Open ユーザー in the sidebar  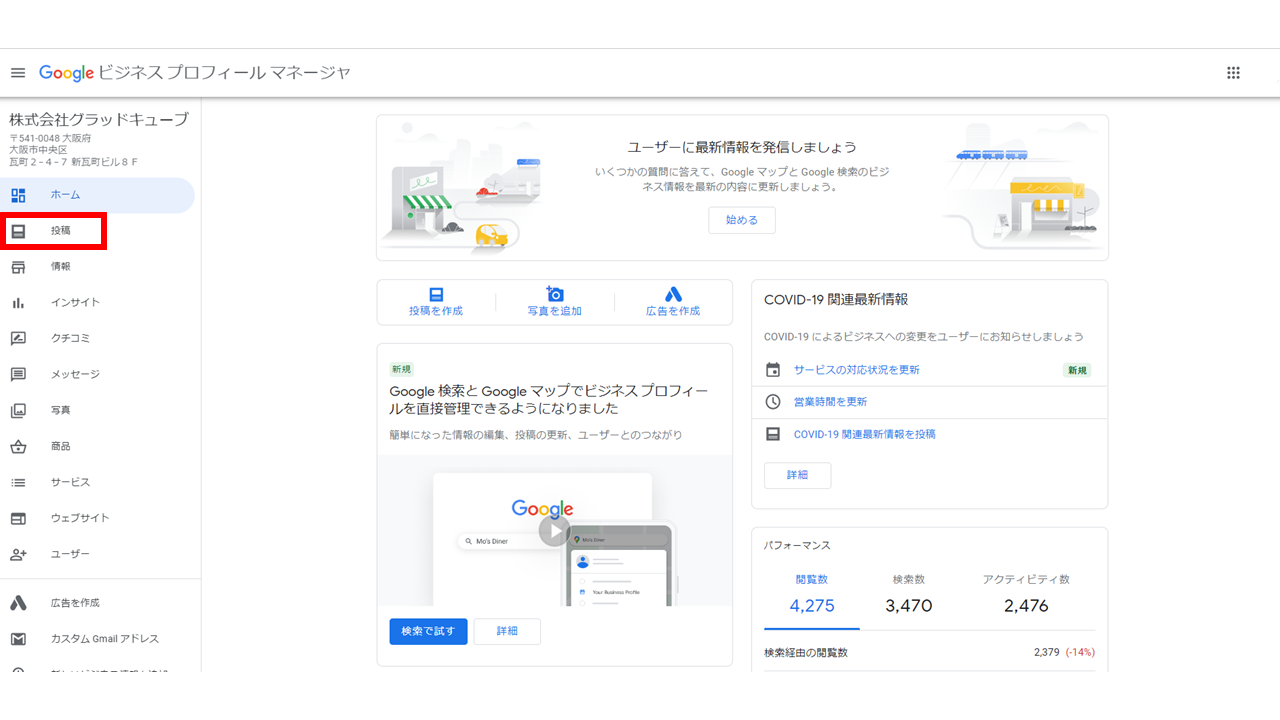click(x=97, y=555)
